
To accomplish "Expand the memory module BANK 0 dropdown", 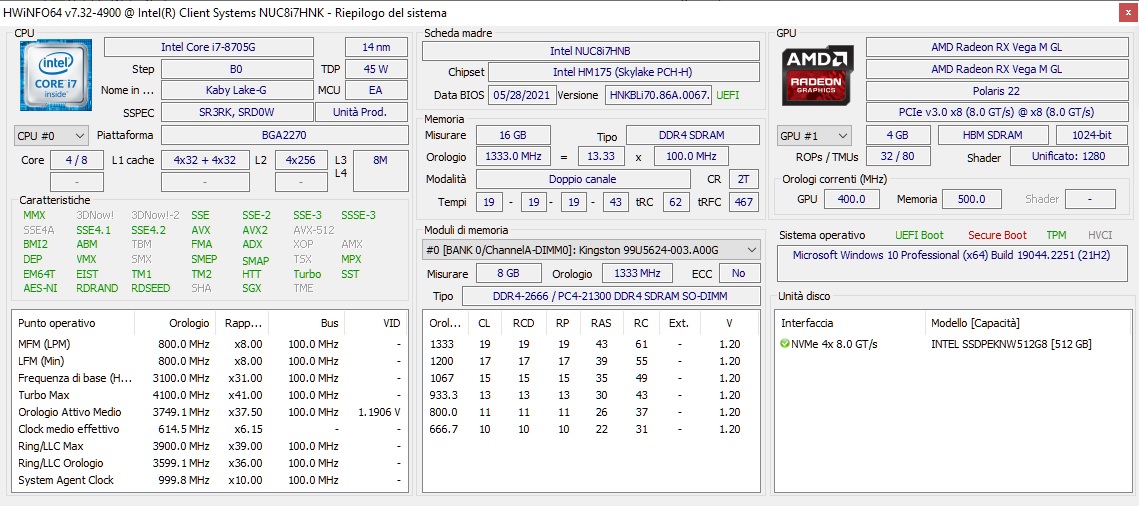I will [591, 250].
